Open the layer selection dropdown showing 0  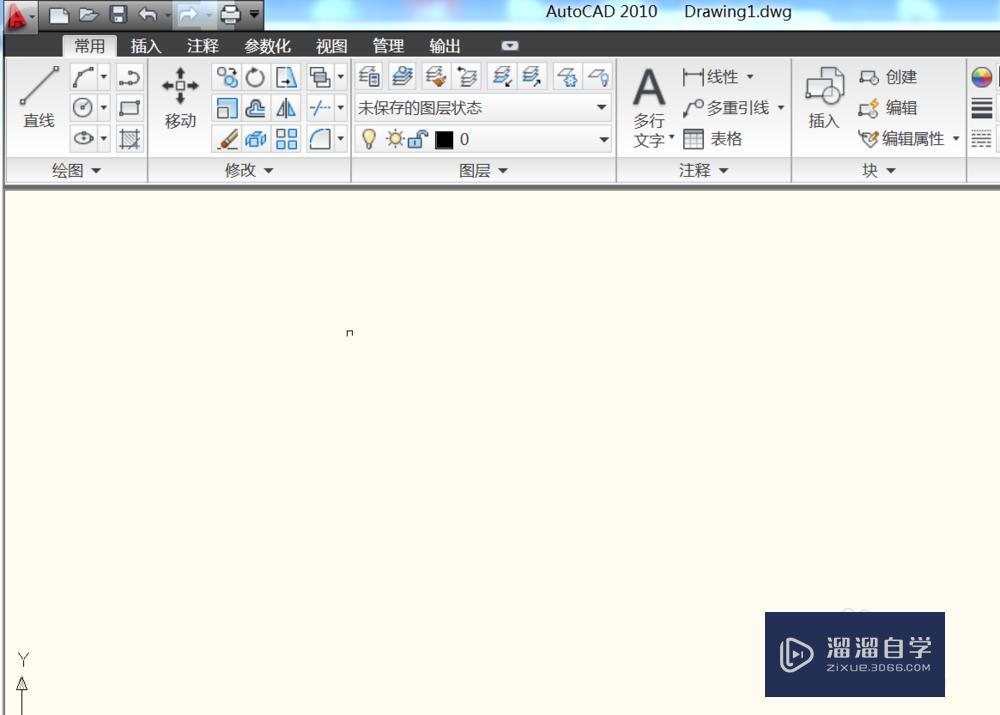(x=602, y=140)
